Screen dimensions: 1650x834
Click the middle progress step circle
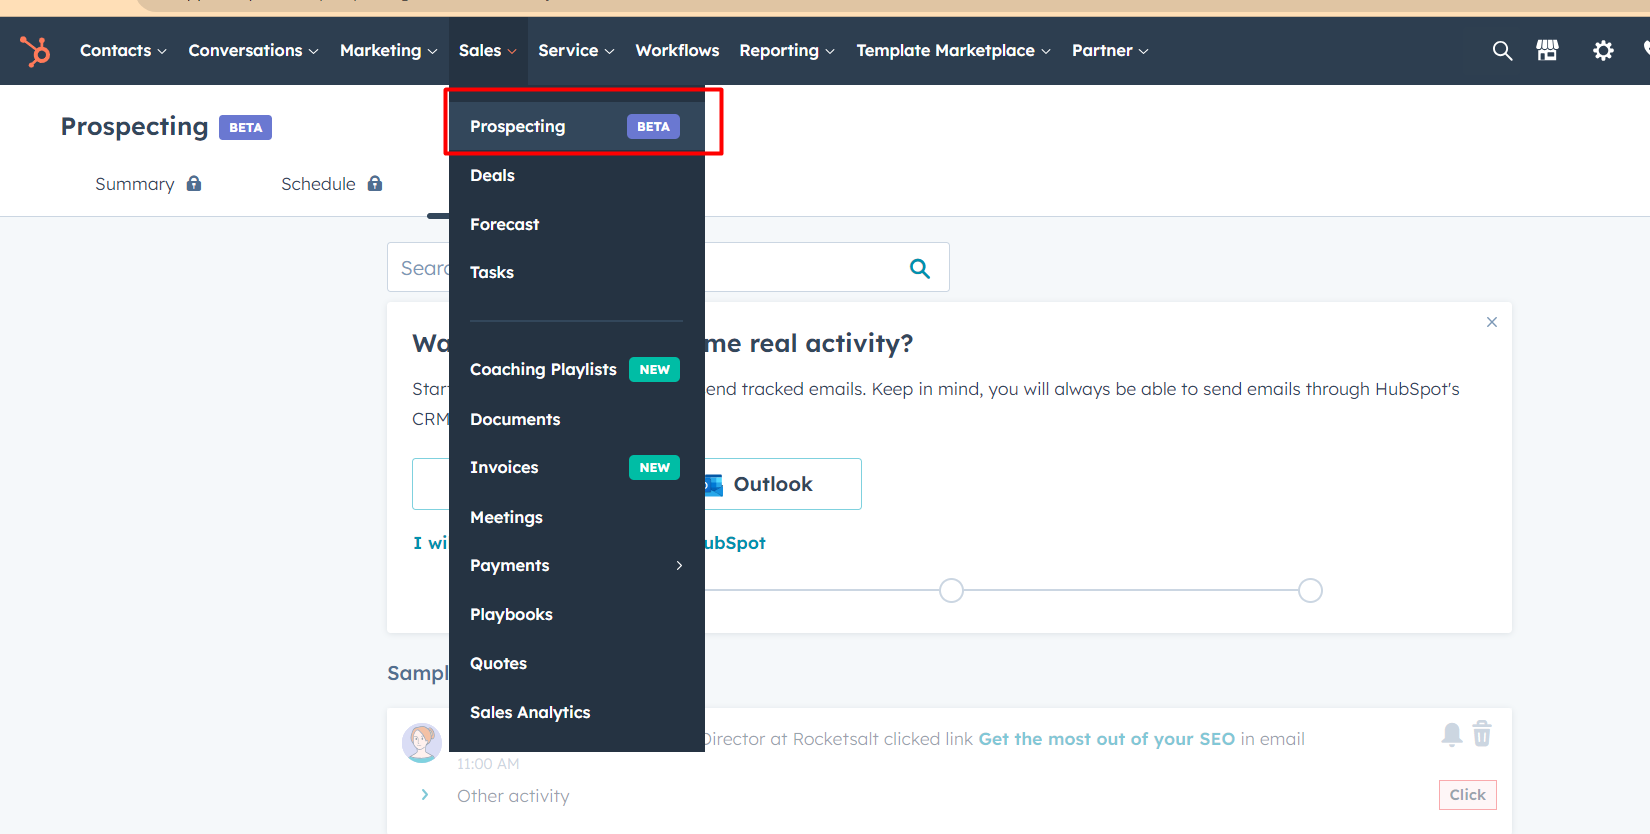[951, 591]
